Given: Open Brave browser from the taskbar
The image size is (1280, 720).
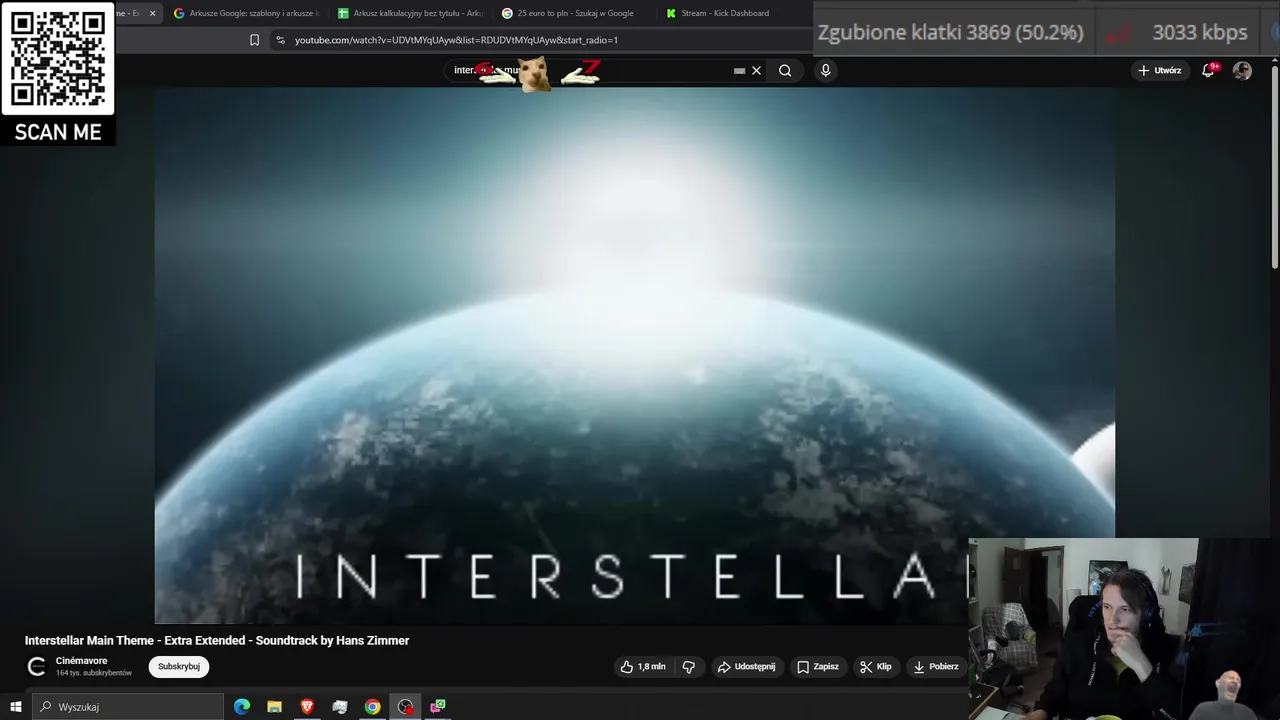Looking at the screenshot, I should click(x=307, y=707).
